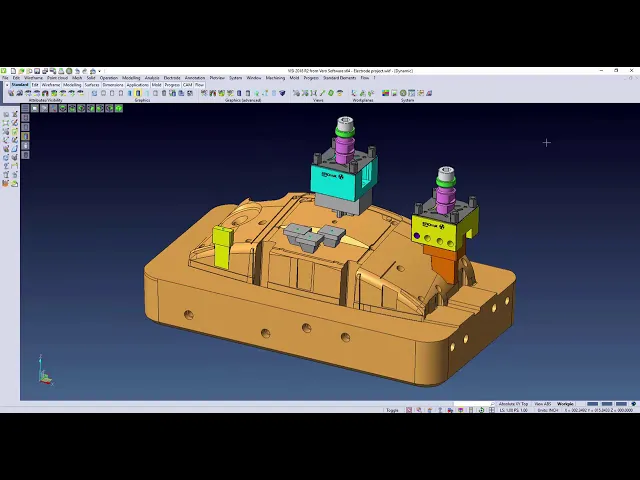The width and height of the screenshot is (640, 480).
Task: Switch to the Surfaces toolbar tab
Action: tap(92, 85)
